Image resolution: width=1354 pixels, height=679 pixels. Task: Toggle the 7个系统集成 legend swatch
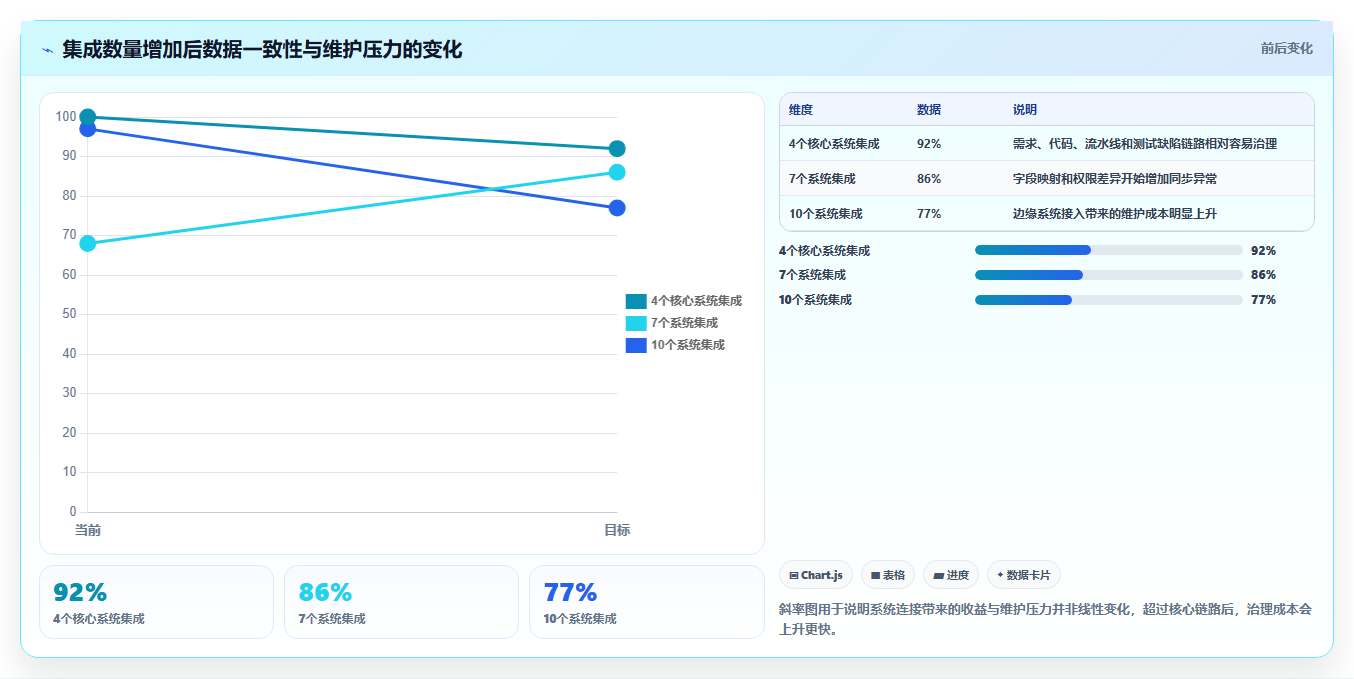(636, 323)
